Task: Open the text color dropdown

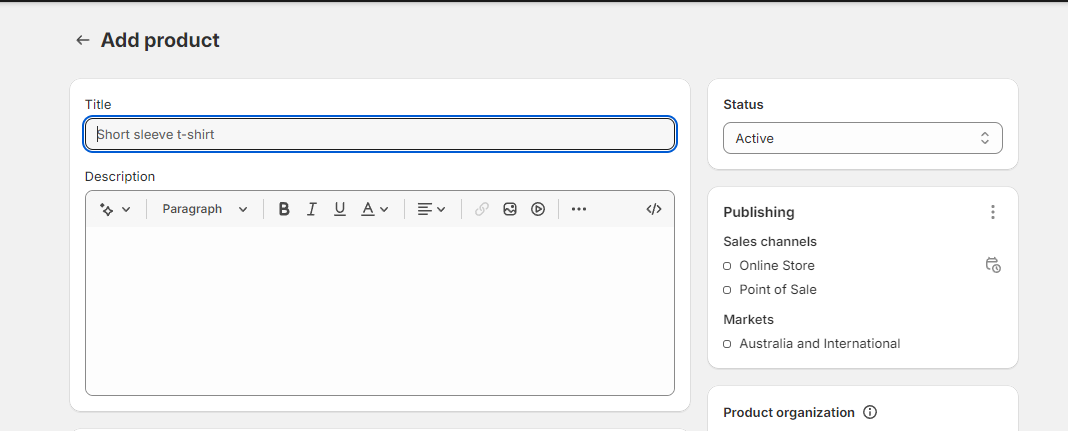Action: point(375,209)
